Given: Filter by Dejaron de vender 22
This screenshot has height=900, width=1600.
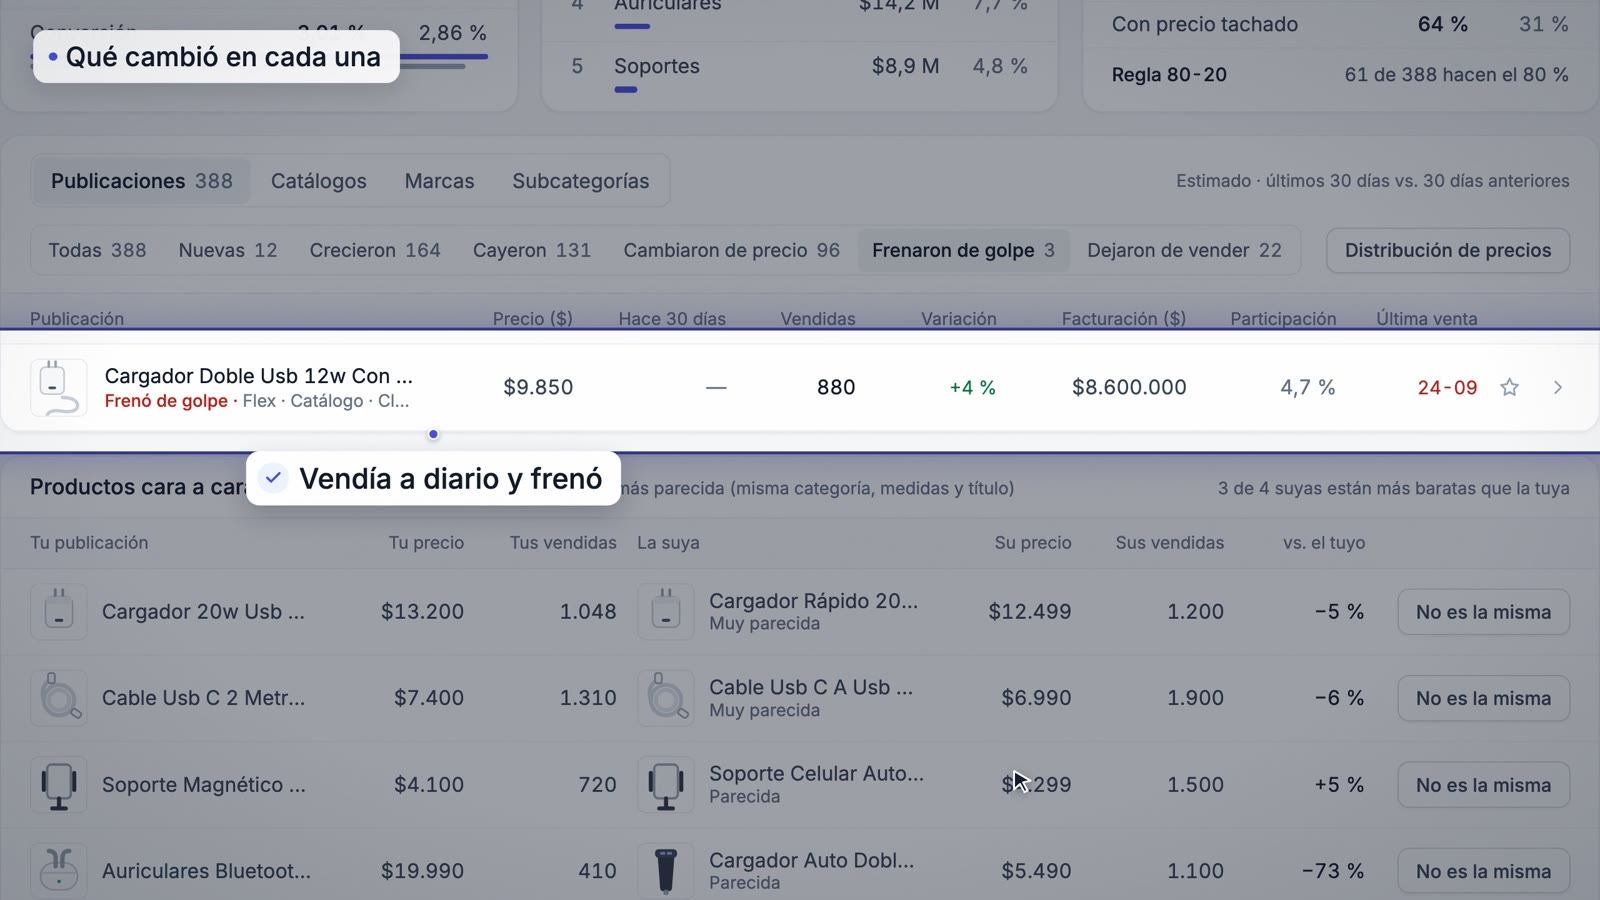Looking at the screenshot, I should 1184,250.
